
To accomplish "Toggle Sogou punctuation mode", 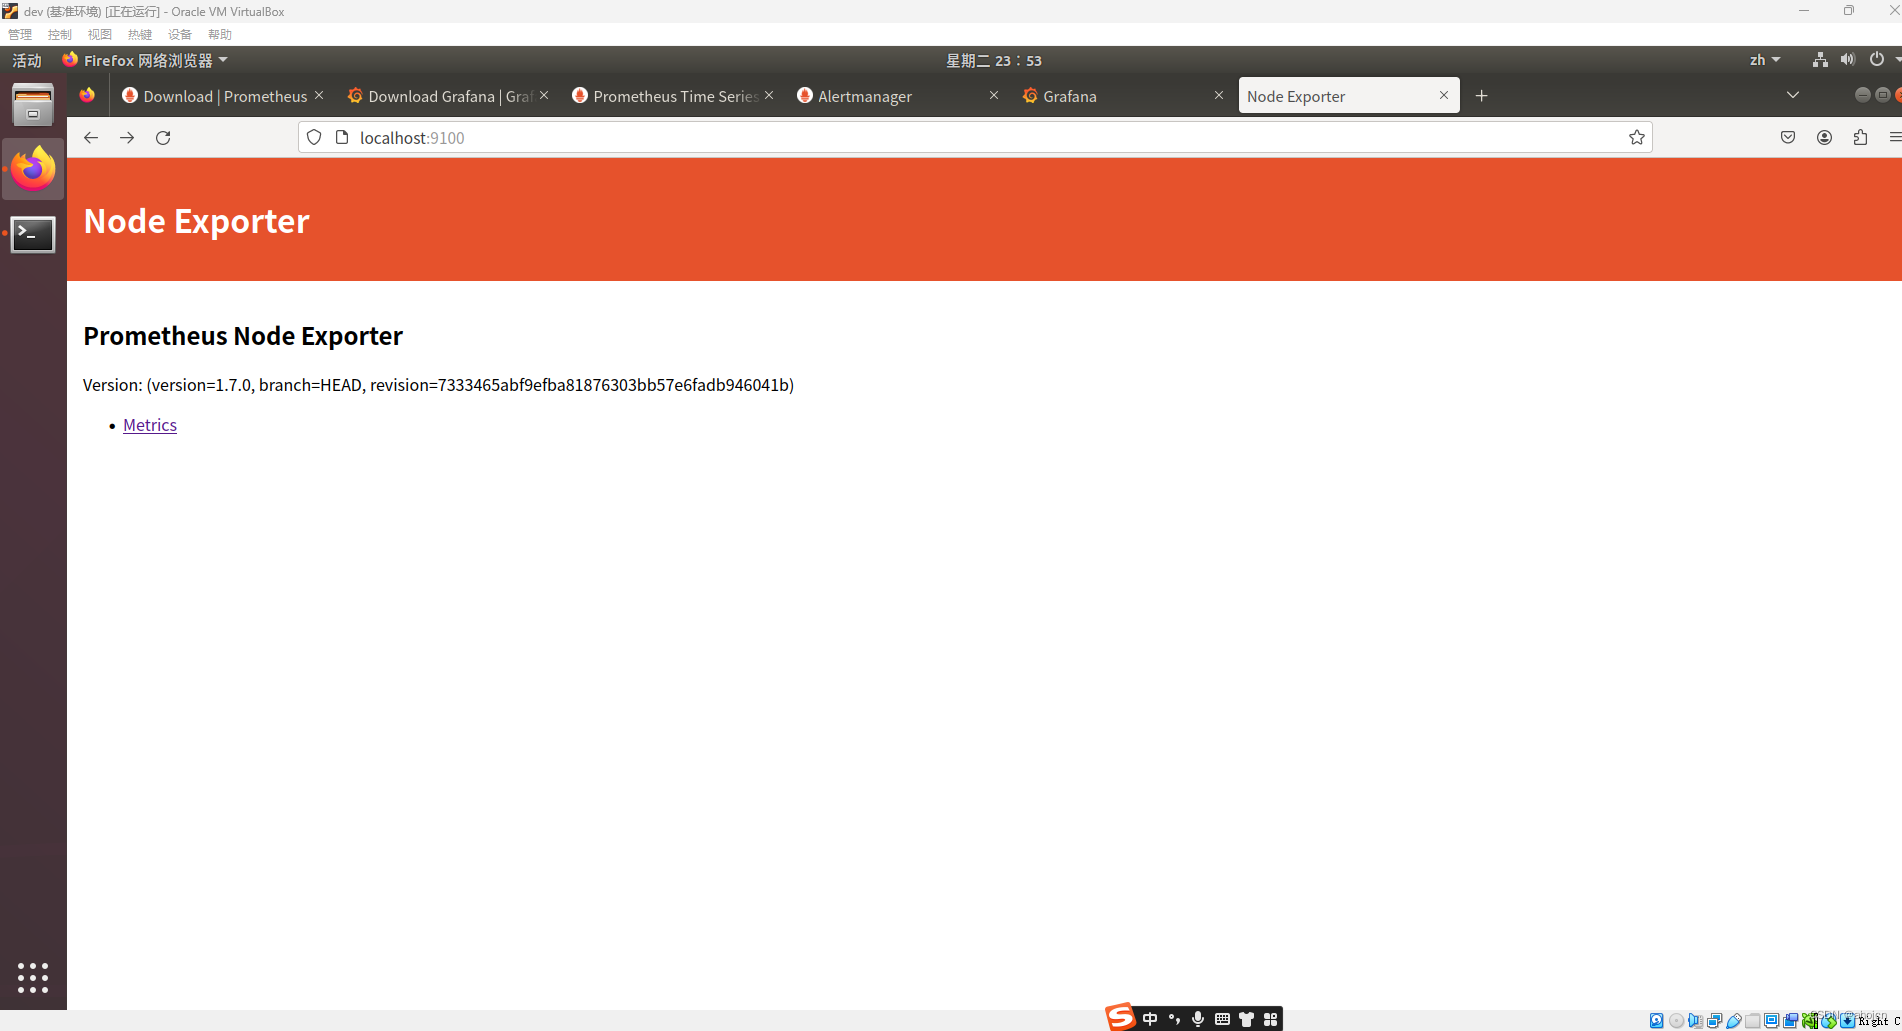I will 1174,1019.
